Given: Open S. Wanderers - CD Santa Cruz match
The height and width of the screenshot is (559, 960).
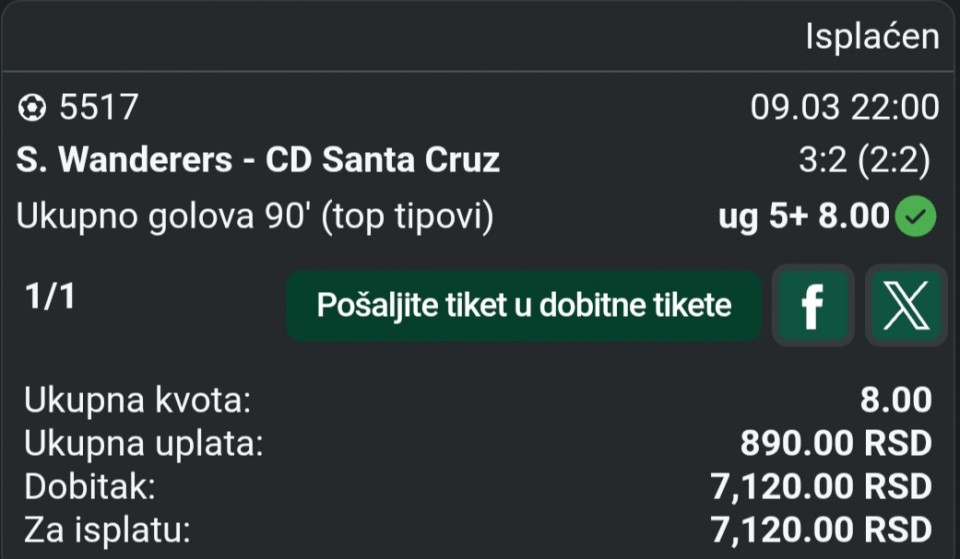Looking at the screenshot, I should (x=258, y=160).
